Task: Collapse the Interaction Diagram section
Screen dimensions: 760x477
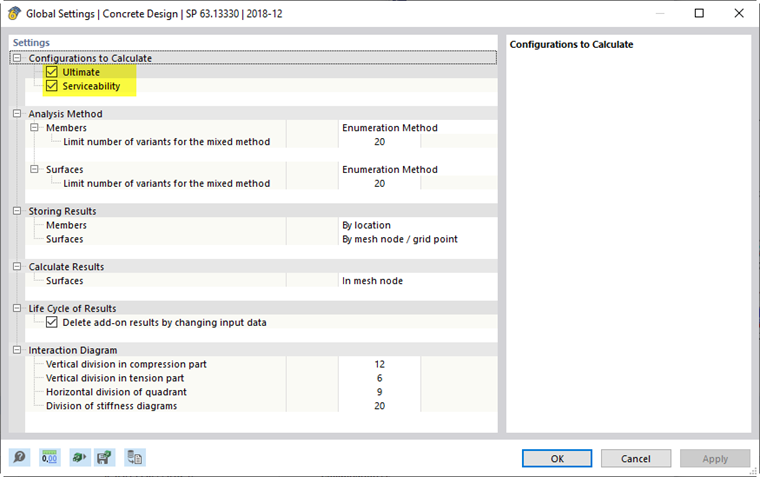Action: tap(18, 350)
